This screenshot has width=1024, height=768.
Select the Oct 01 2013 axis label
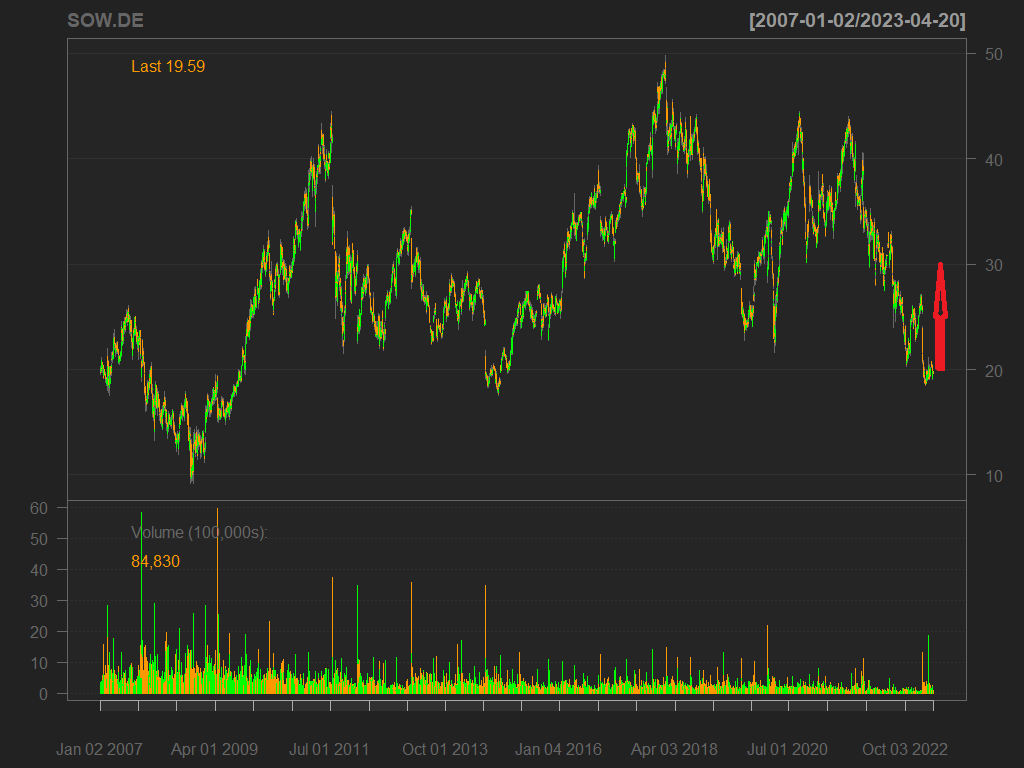point(444,749)
